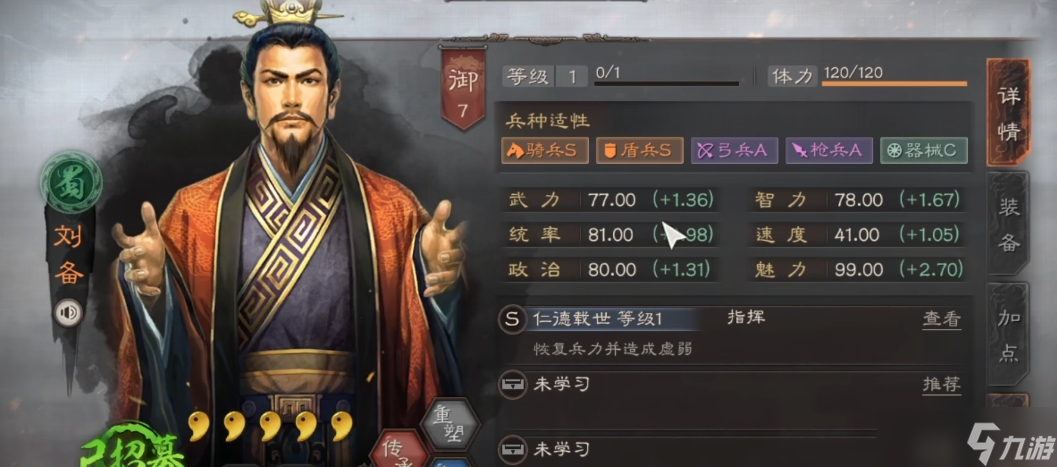1057x467 pixels.
Task: Play Liu Bei's voice with the speaker icon
Action: pyautogui.click(x=68, y=313)
